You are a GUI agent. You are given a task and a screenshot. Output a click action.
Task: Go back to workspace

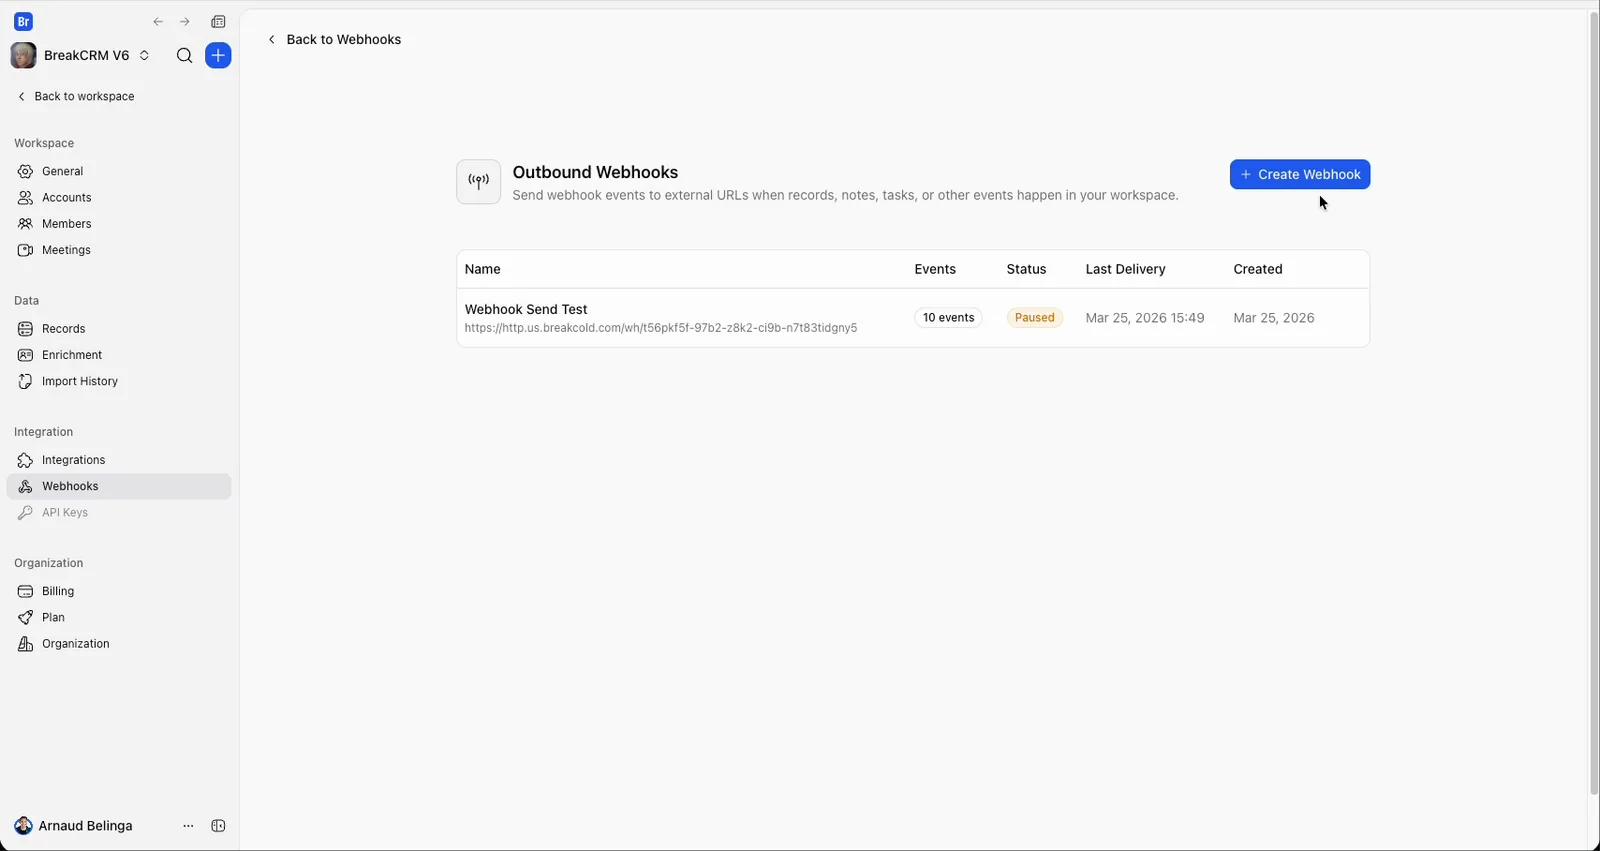(x=76, y=96)
